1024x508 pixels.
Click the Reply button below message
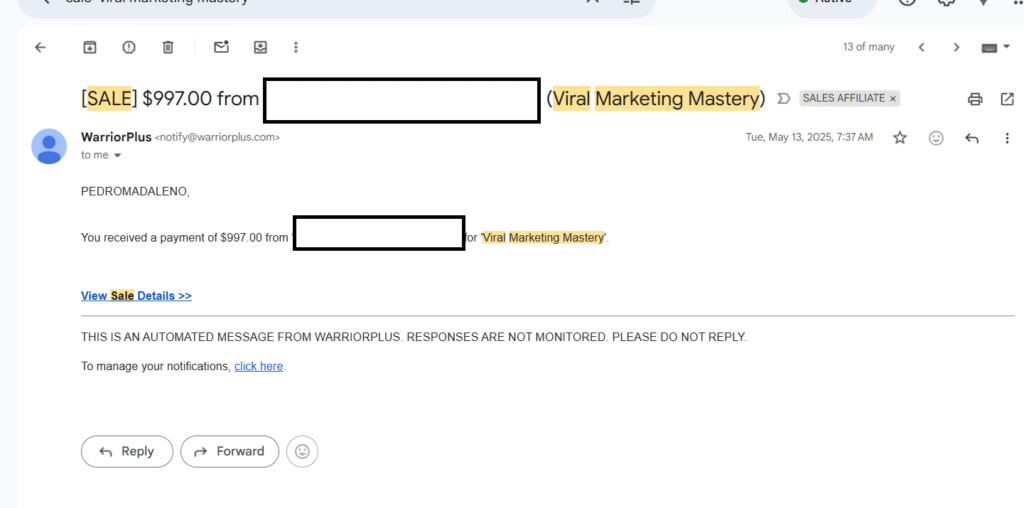coord(127,451)
